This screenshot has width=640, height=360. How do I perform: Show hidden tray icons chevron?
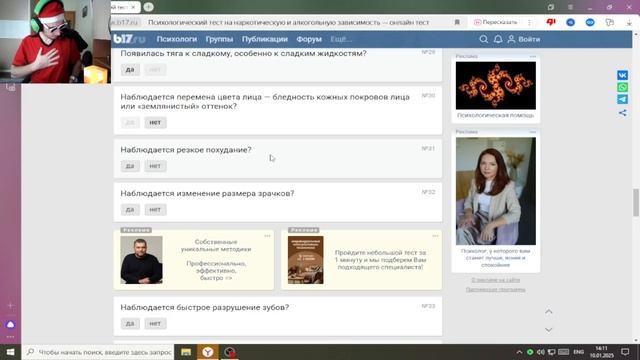(x=519, y=352)
